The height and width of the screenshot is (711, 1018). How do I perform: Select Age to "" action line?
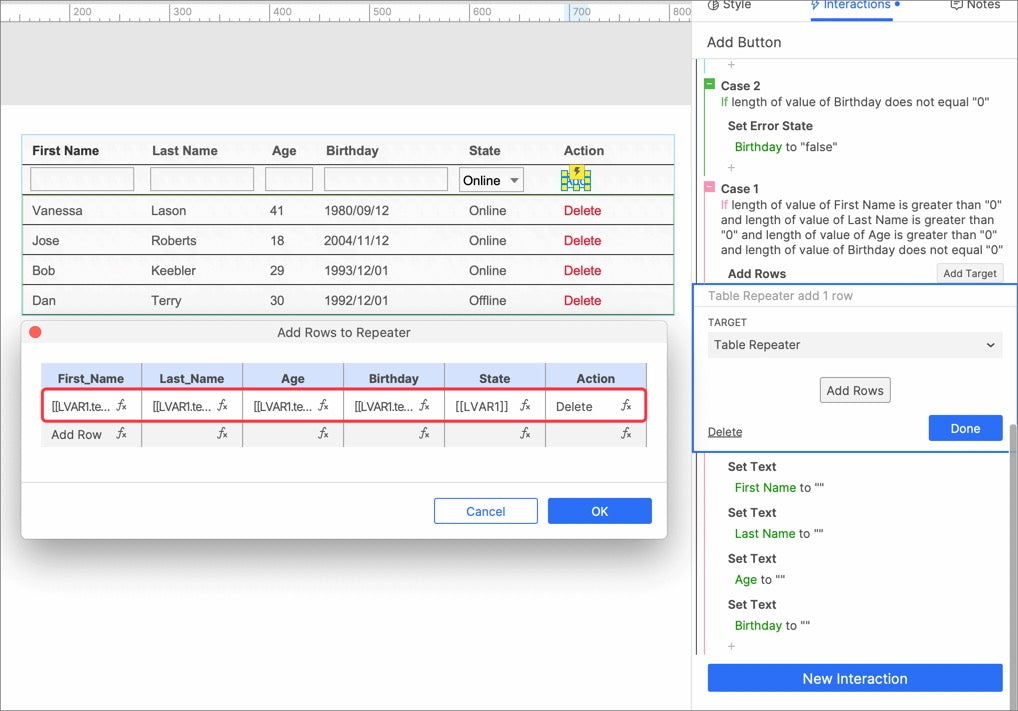[x=760, y=580]
